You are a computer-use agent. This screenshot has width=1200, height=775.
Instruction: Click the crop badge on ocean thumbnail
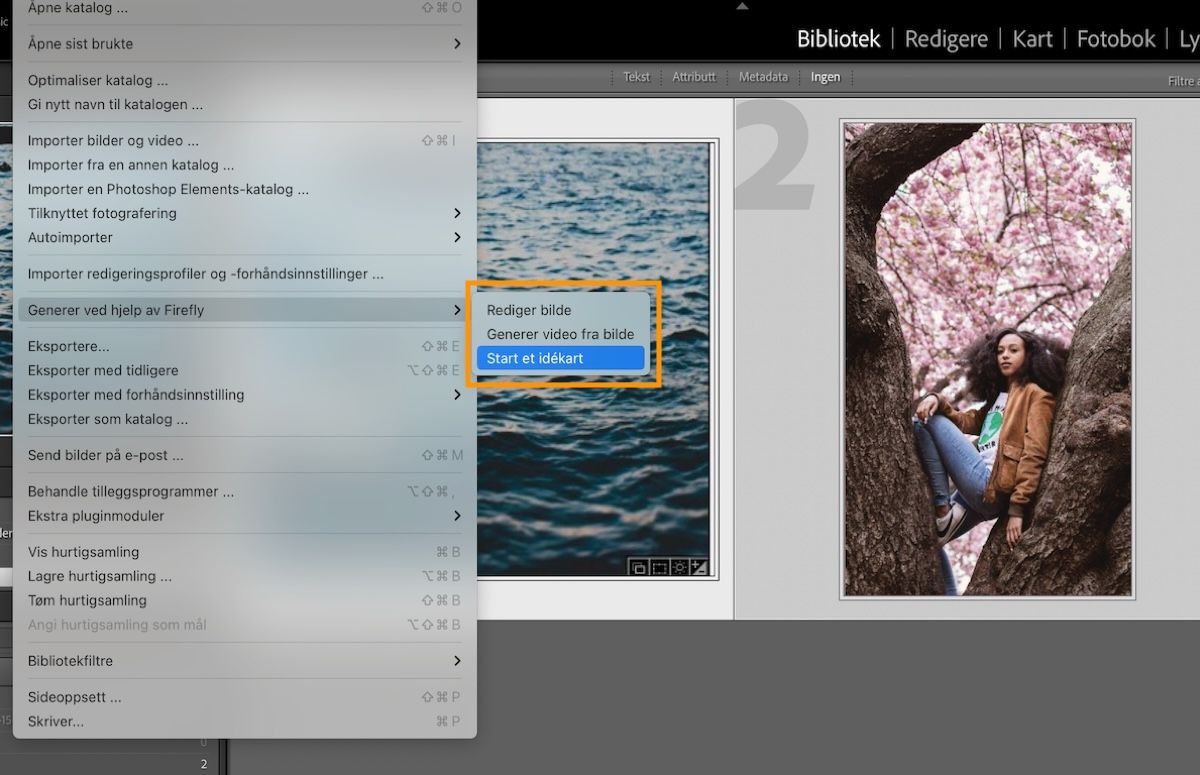pos(659,567)
